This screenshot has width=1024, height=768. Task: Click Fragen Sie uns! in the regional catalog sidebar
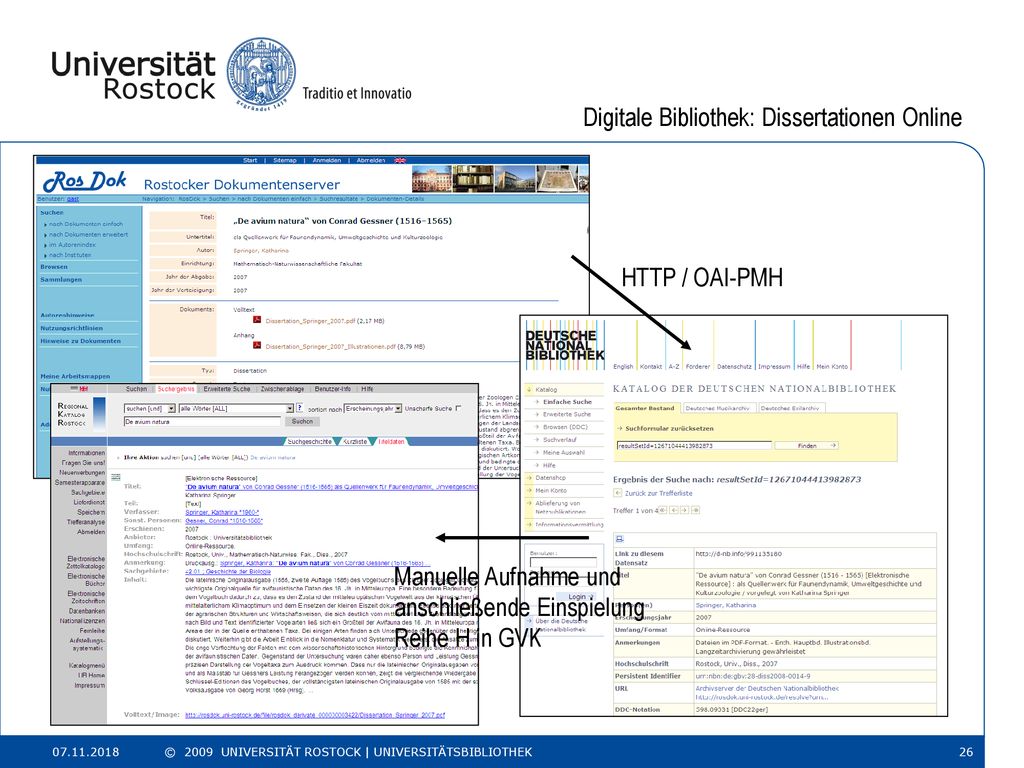pyautogui.click(x=83, y=462)
